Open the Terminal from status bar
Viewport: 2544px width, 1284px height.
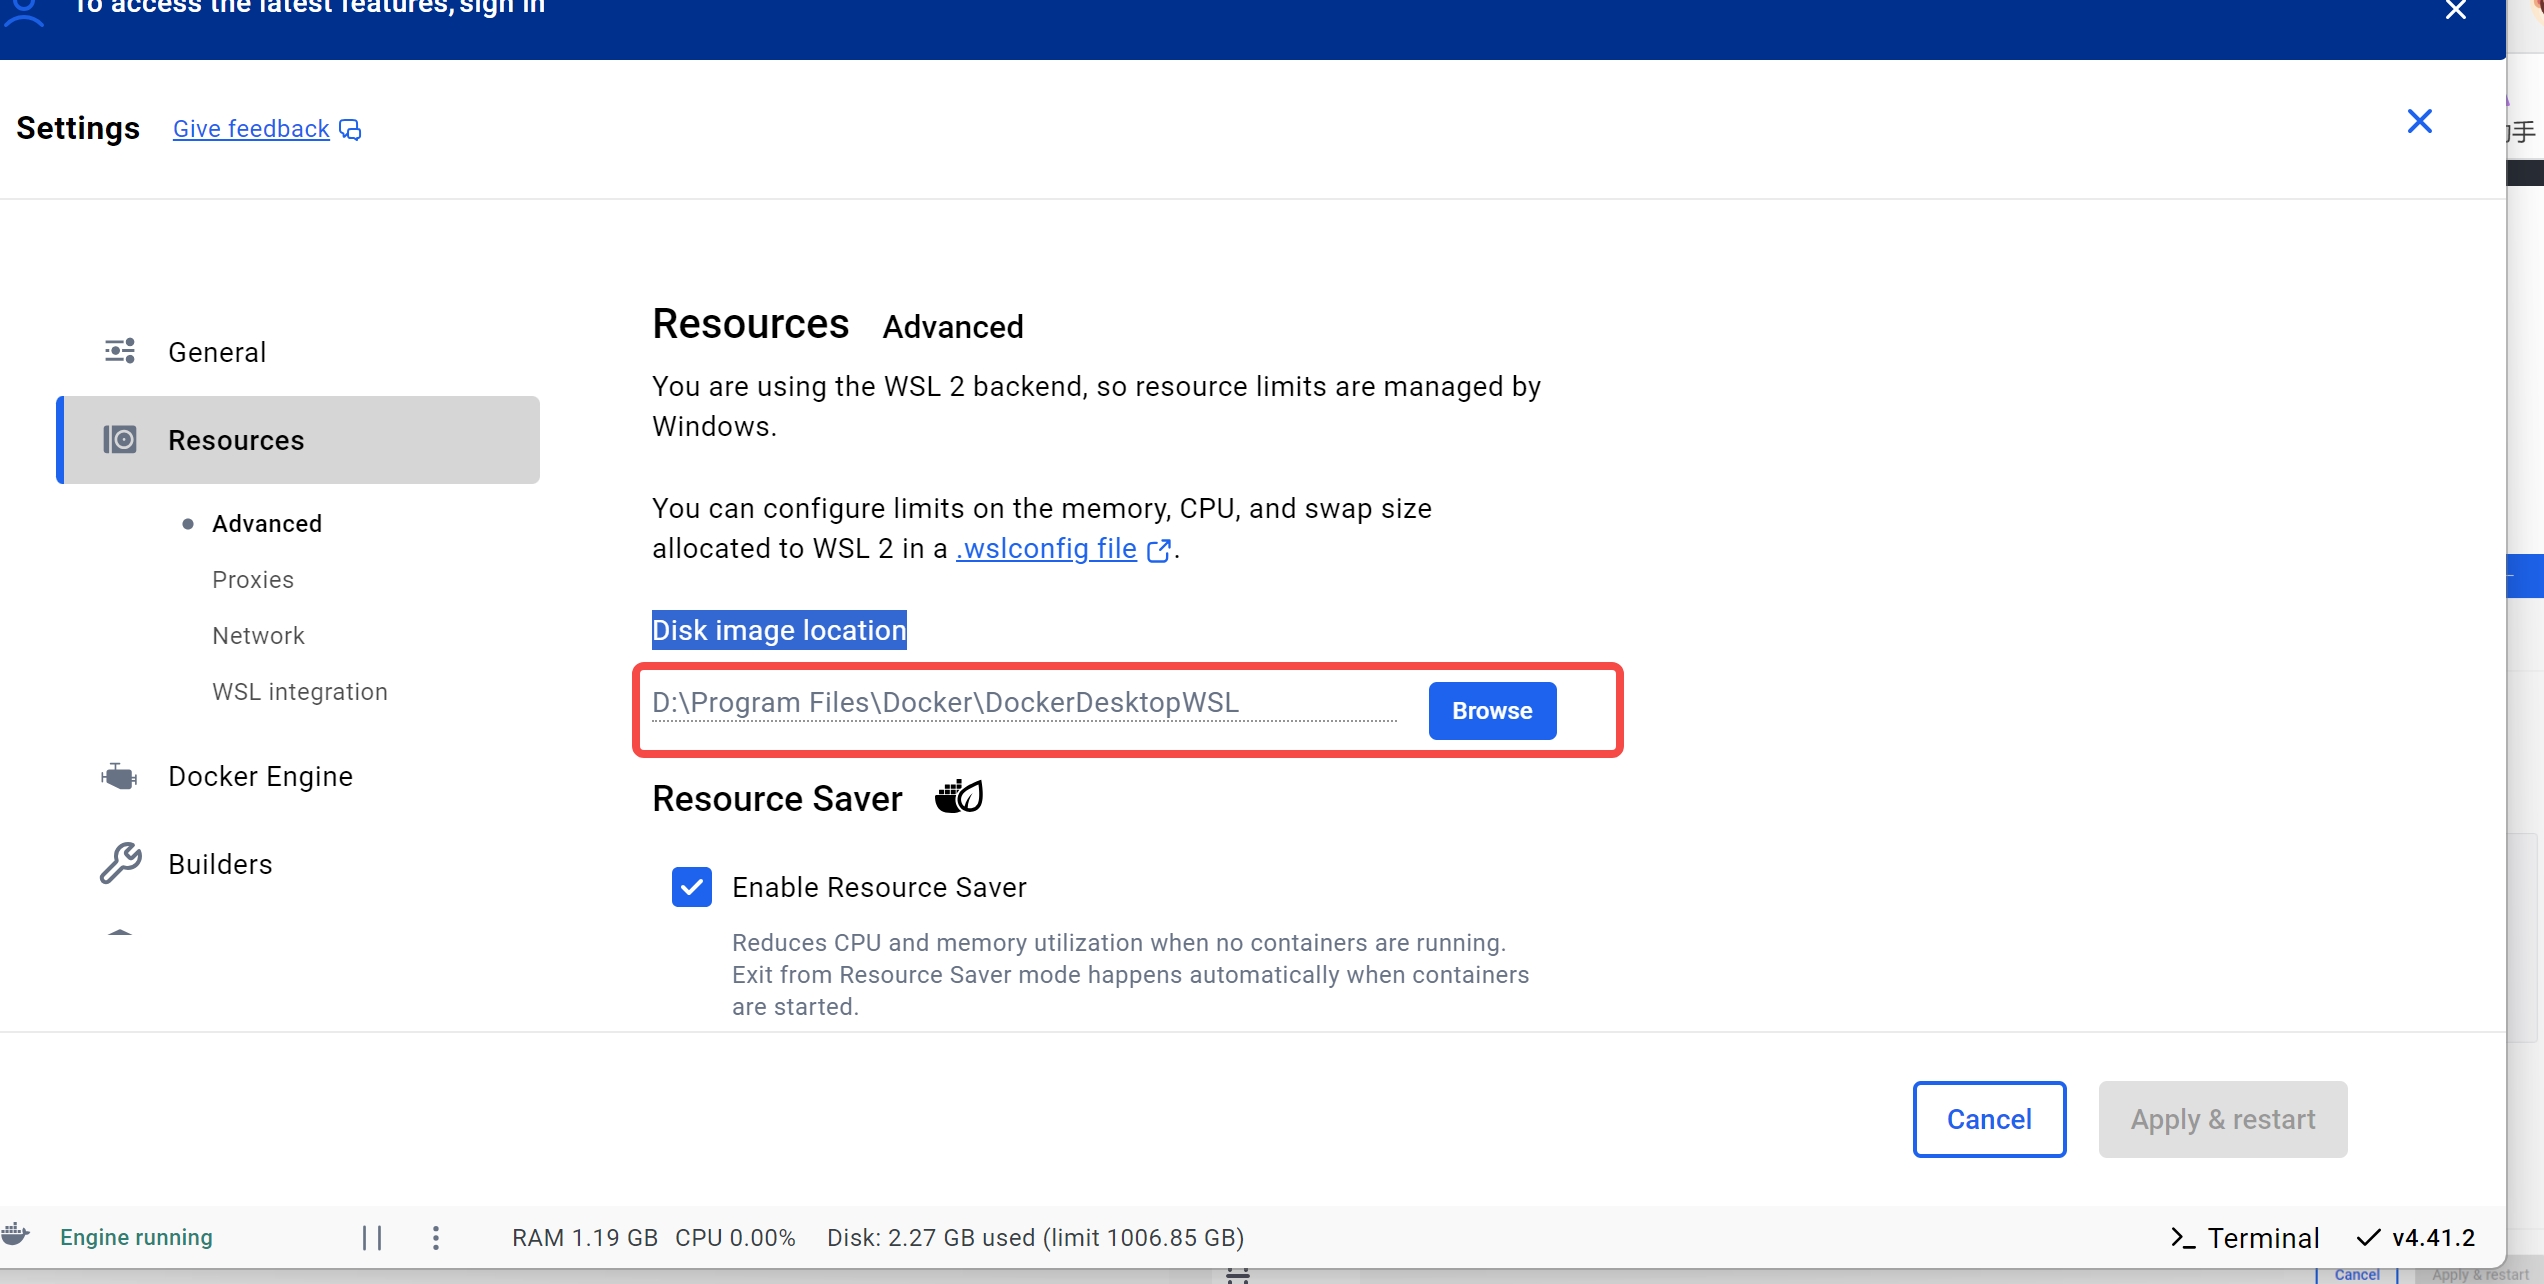tap(2244, 1238)
